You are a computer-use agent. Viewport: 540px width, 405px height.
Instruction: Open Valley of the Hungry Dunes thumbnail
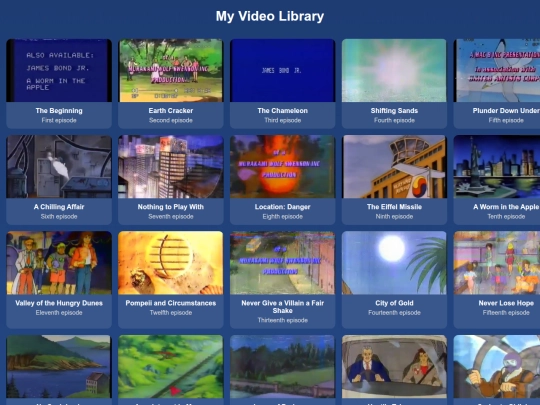click(59, 263)
